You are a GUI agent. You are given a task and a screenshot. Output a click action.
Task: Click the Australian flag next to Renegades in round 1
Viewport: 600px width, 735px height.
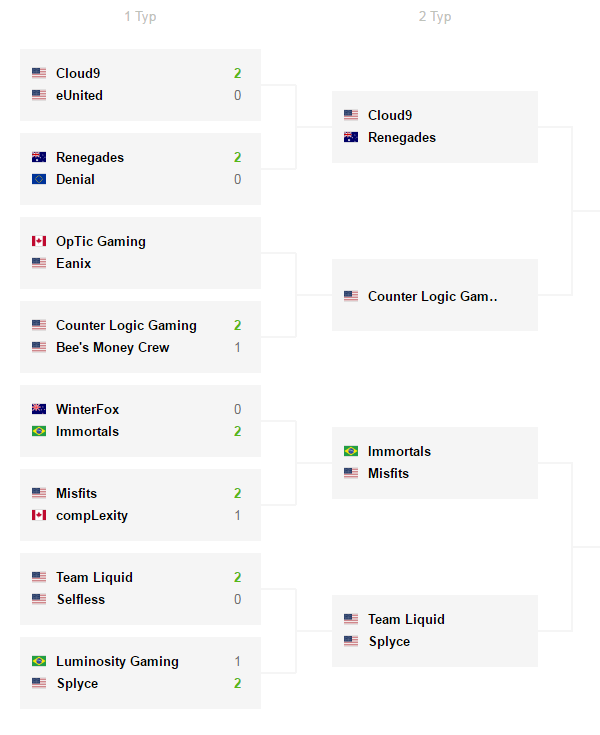point(39,158)
